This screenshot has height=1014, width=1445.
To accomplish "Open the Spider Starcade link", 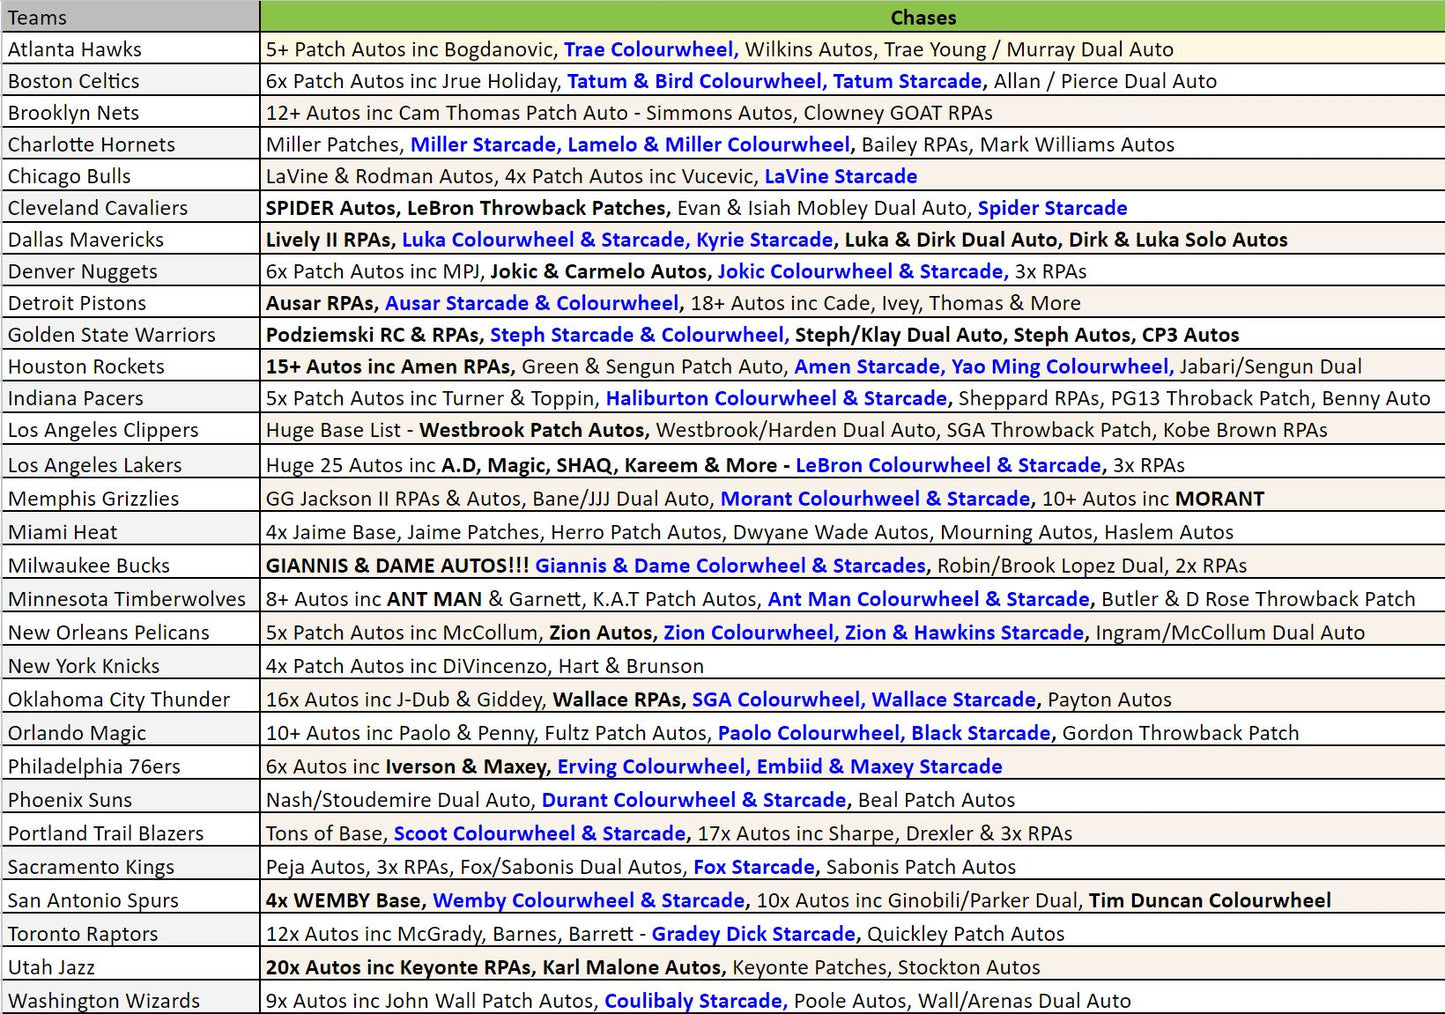I will click(x=1052, y=208).
